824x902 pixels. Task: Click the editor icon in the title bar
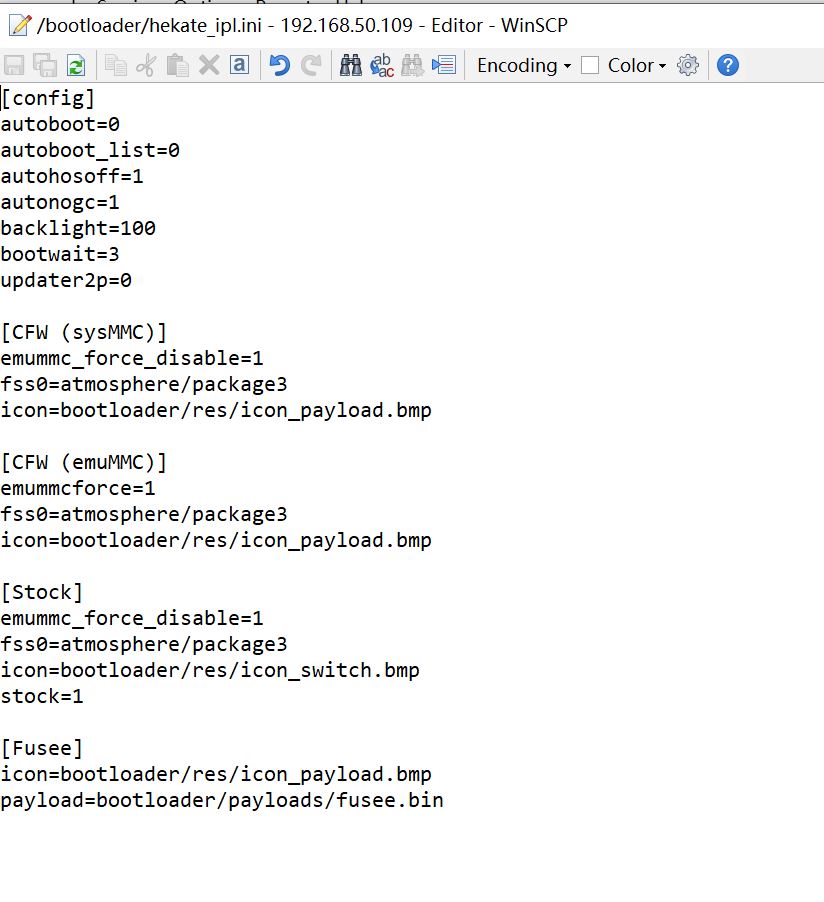20,25
